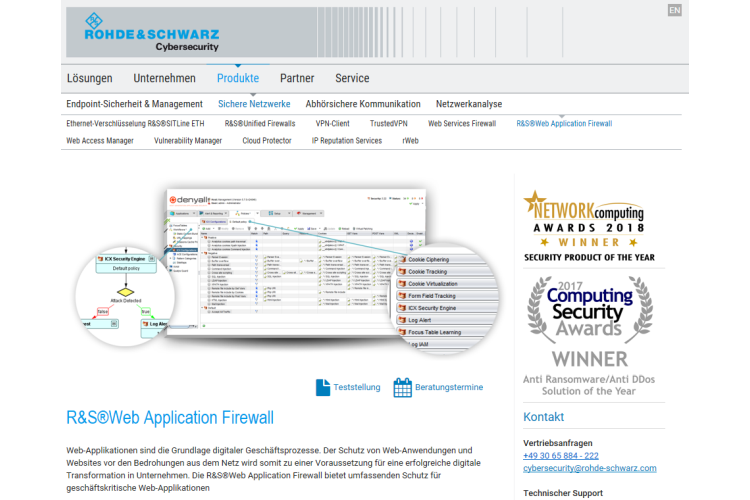This screenshot has width=750, height=500.
Task: Switch language with the EN button
Action: tap(674, 10)
